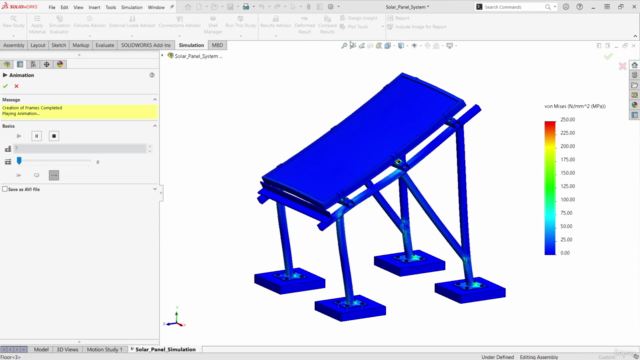Screen dimensions: 640x360
Task: Click the zoom to fit magnifier icon
Action: click(x=344, y=46)
